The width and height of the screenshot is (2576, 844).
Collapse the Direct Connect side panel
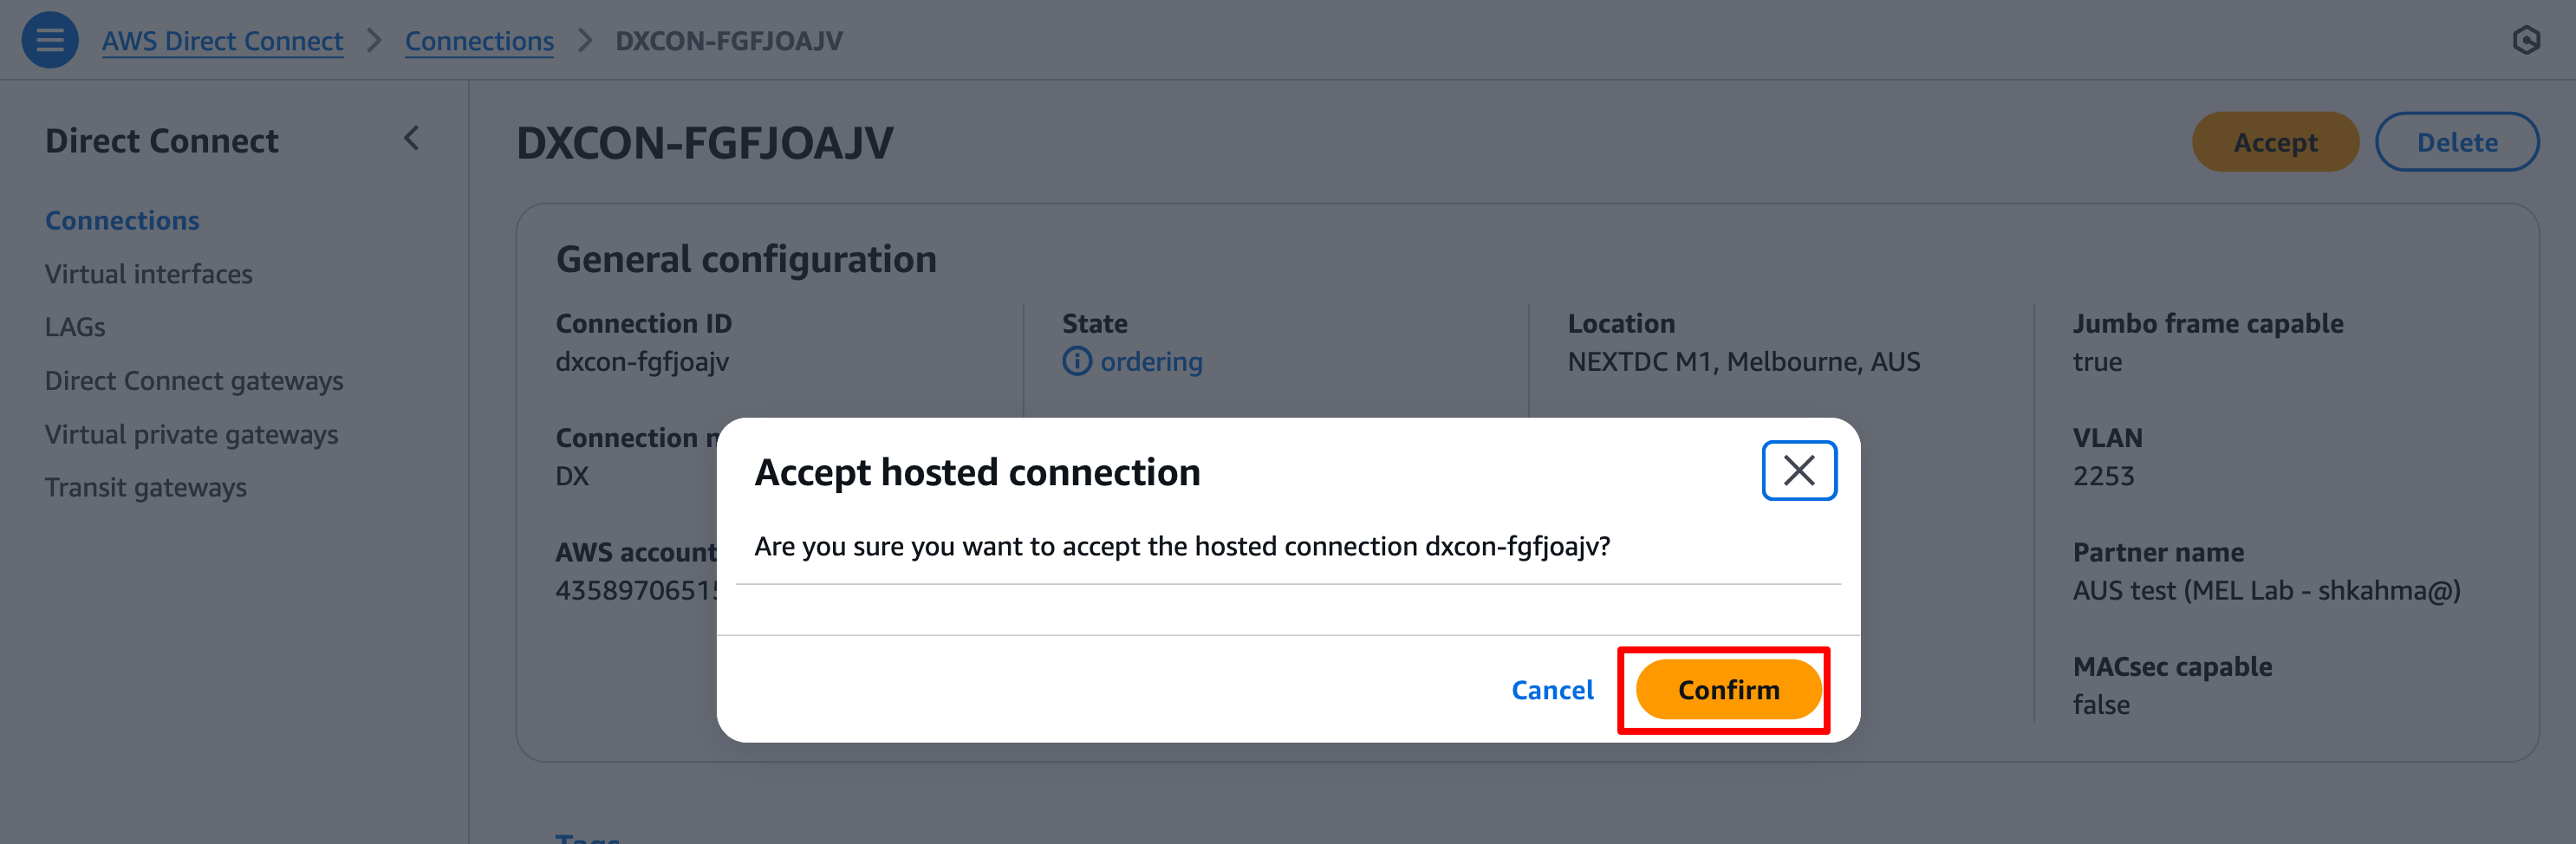[411, 139]
